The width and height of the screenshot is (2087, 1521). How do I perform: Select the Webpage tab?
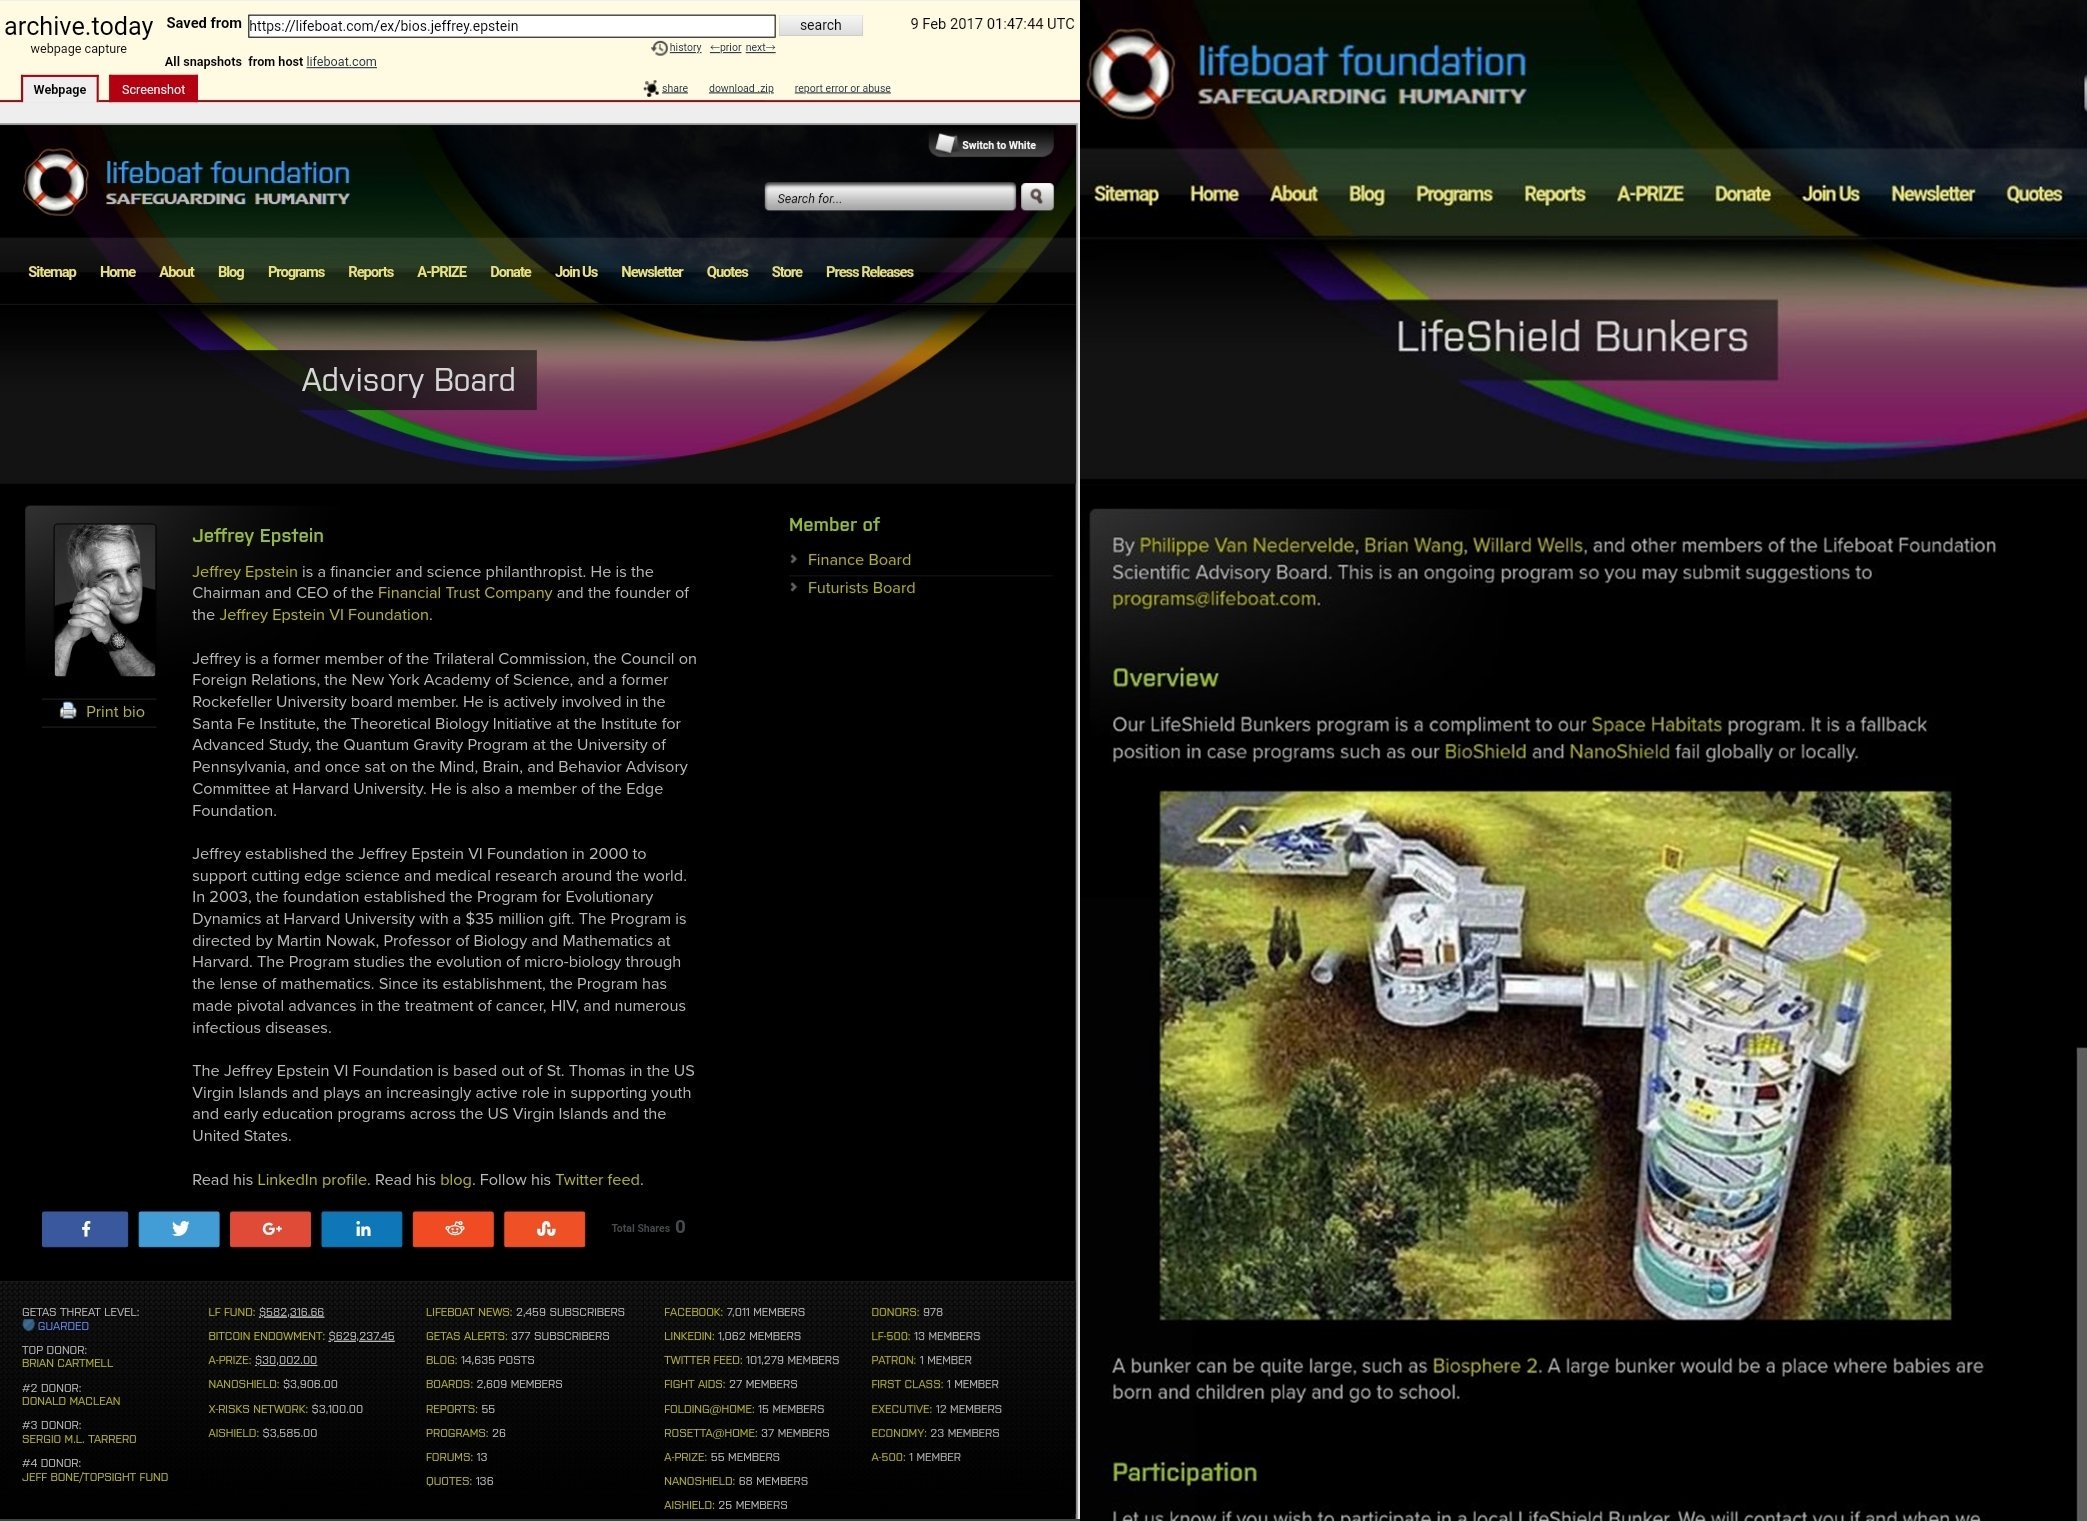pos(60,89)
